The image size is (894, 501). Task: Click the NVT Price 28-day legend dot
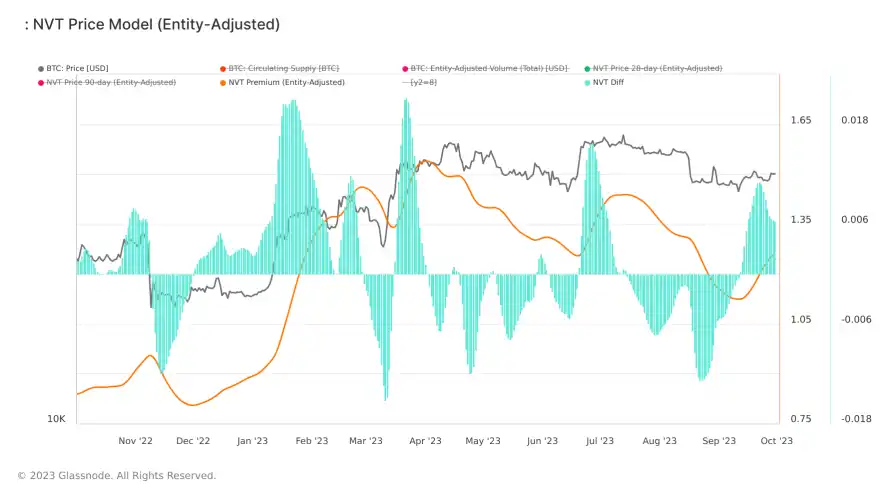[x=587, y=68]
